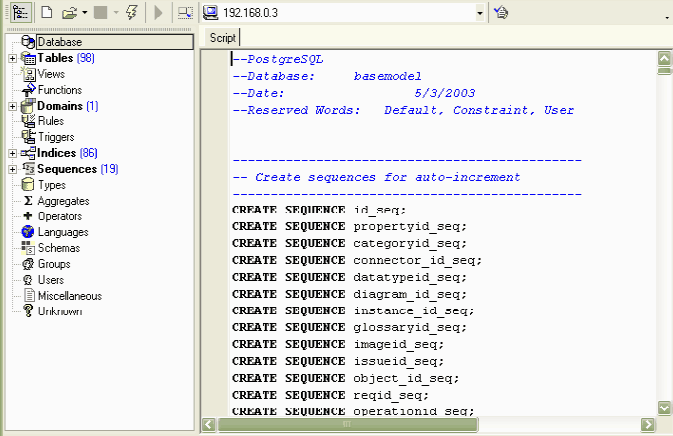Open the dropdown arrow beside the stop square
Screen dimensions: 673x436
[116, 12]
